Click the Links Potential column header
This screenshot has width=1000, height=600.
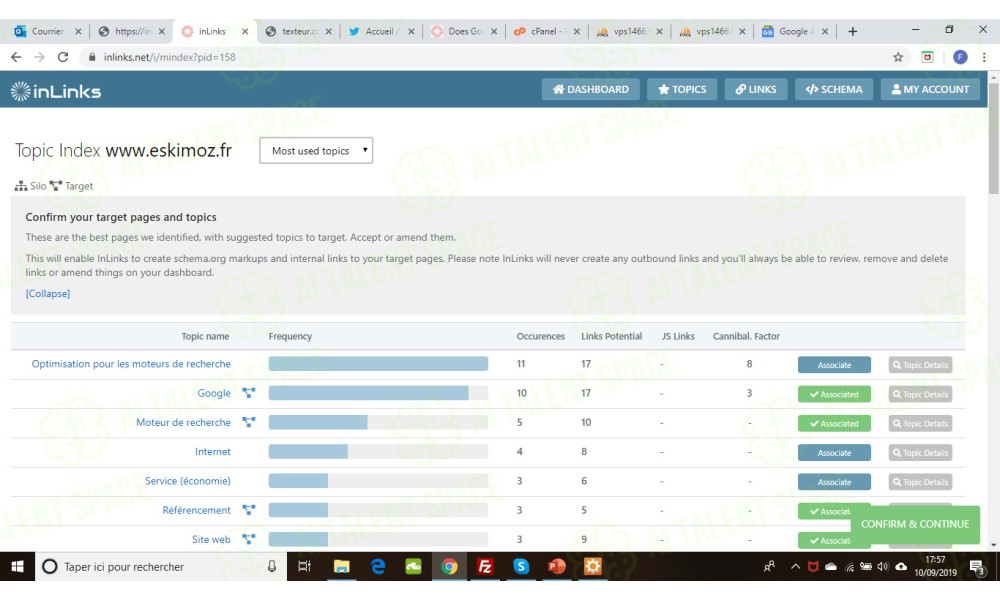pos(612,336)
